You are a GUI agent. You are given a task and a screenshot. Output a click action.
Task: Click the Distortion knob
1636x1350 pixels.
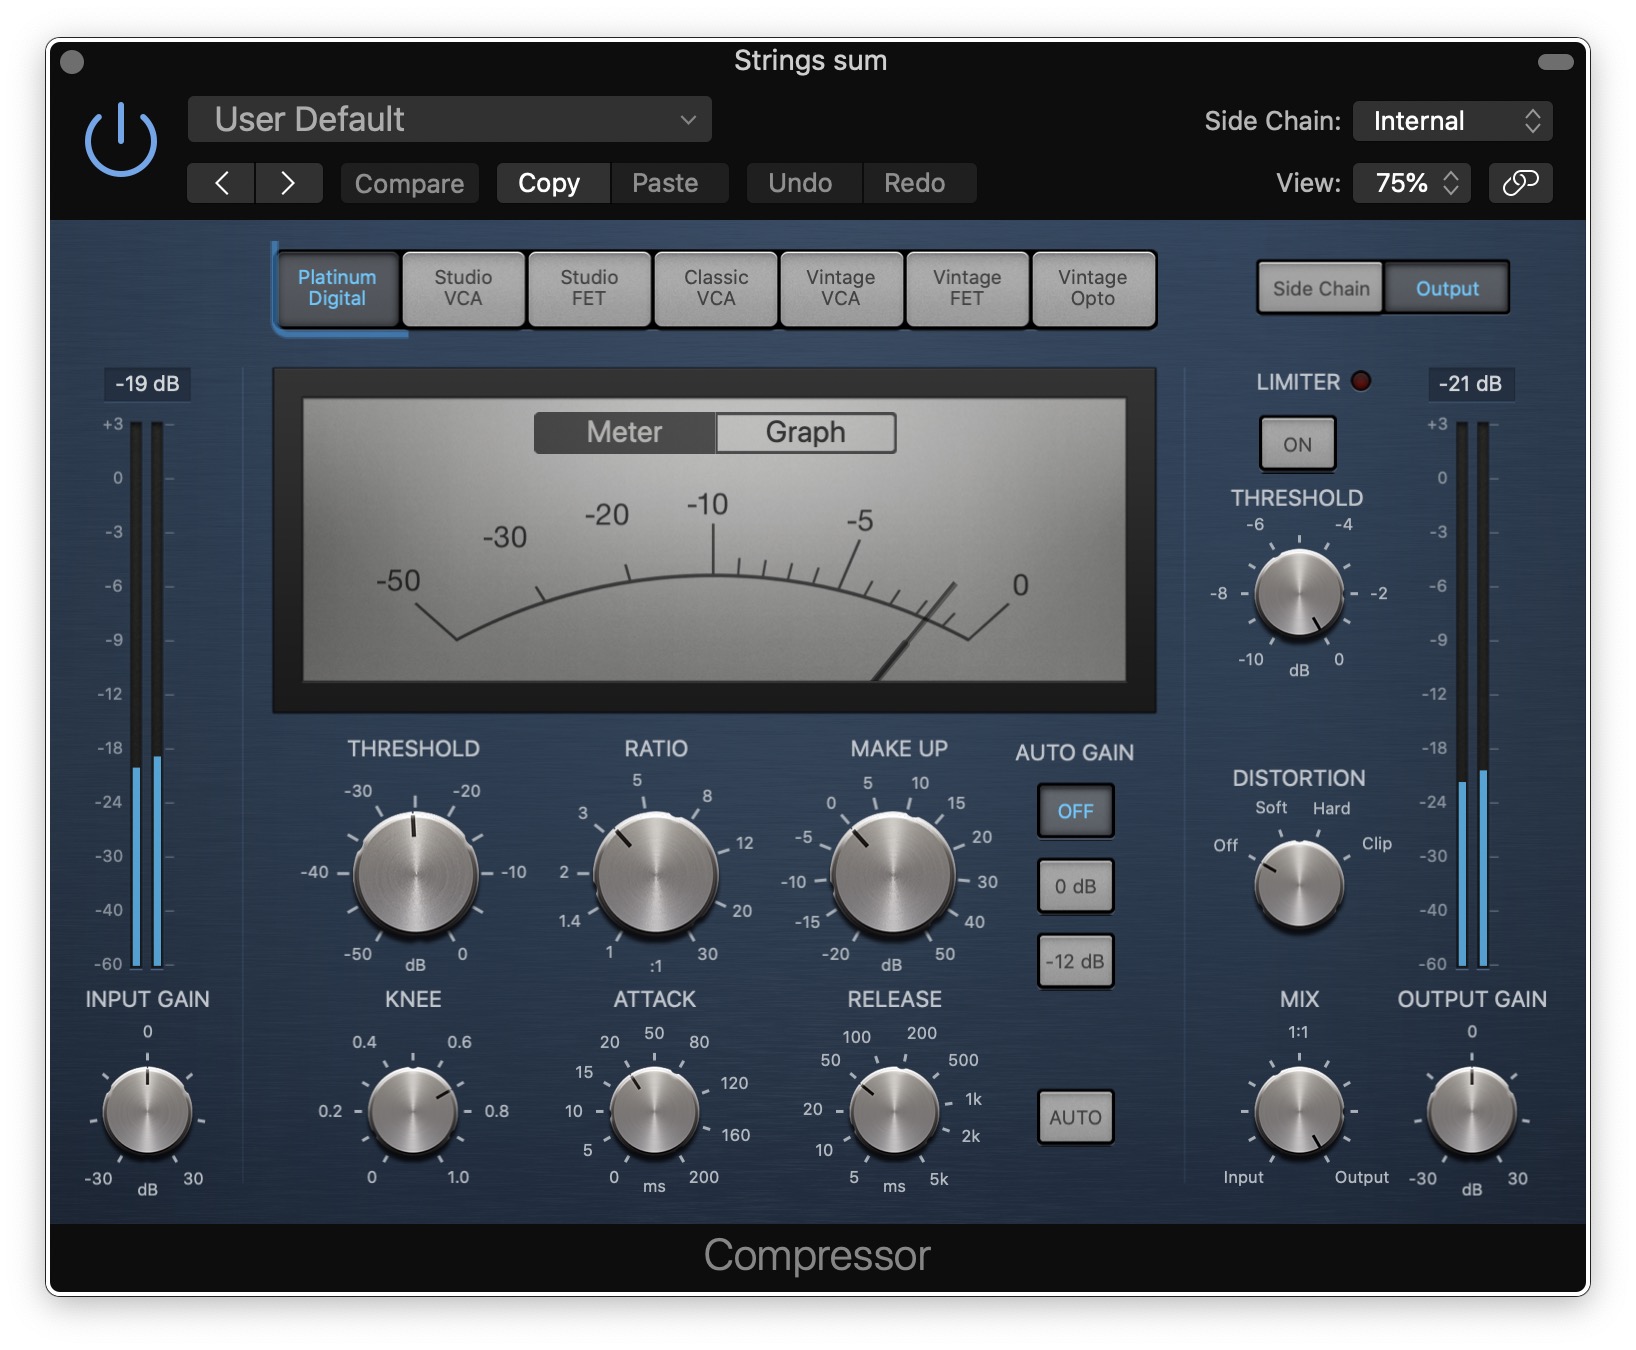tap(1298, 884)
